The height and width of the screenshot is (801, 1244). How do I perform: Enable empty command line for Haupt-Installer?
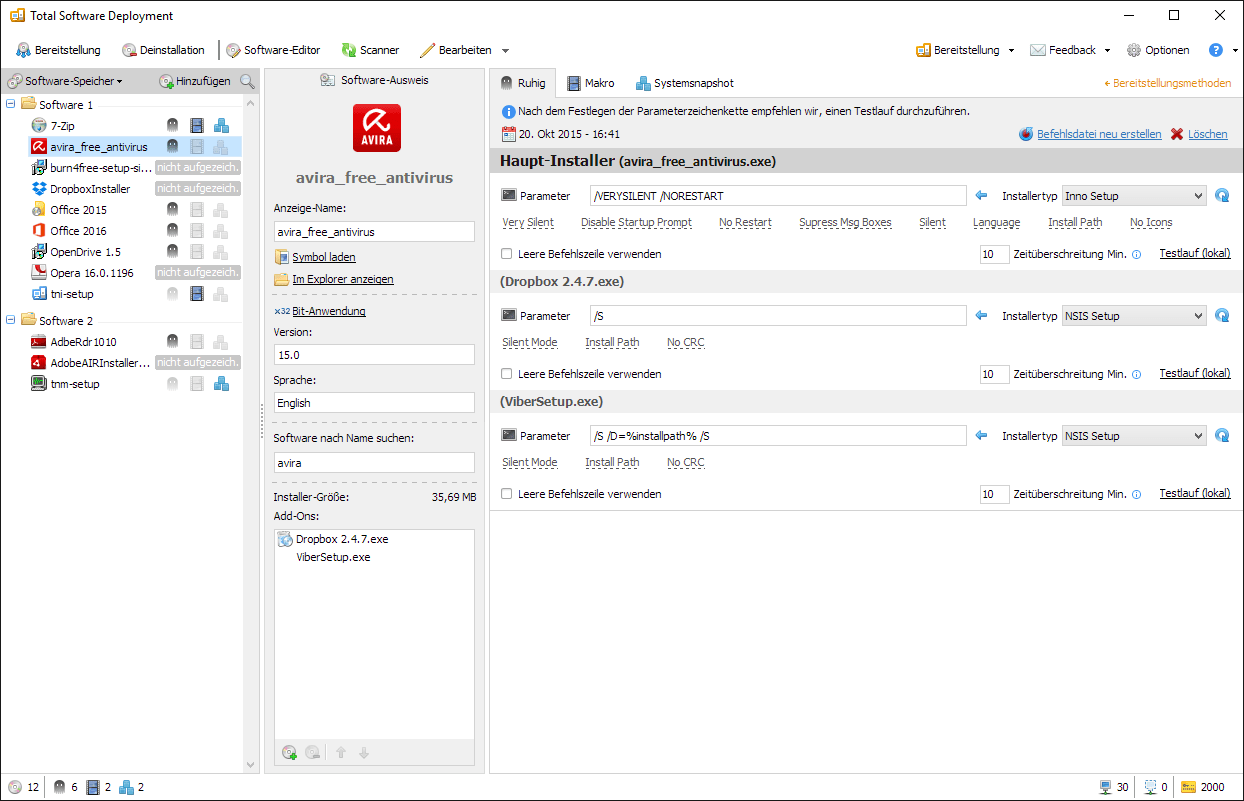(x=507, y=254)
